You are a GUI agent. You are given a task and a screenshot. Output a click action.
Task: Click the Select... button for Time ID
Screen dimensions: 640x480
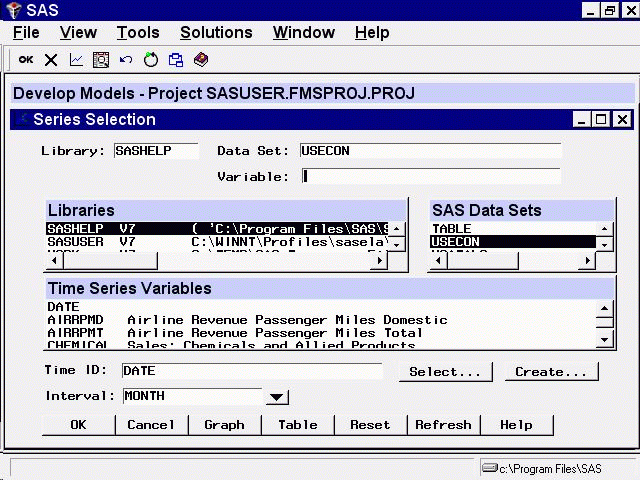445,372
